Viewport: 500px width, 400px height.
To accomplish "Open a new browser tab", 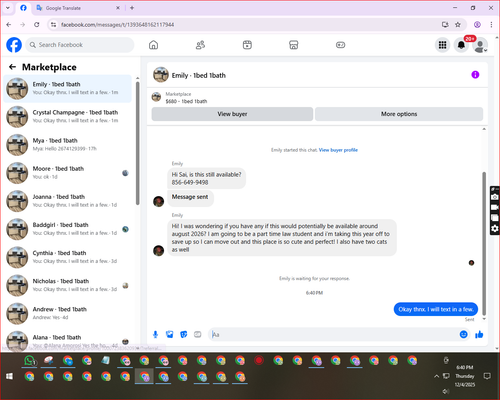I will pos(132,8).
